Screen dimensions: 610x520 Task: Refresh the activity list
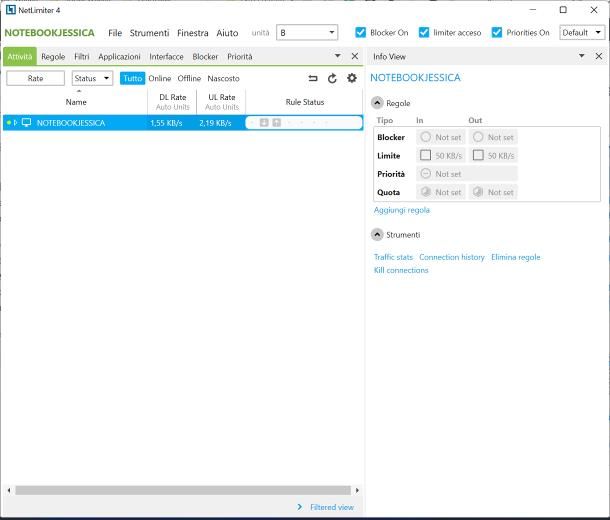[x=332, y=79]
